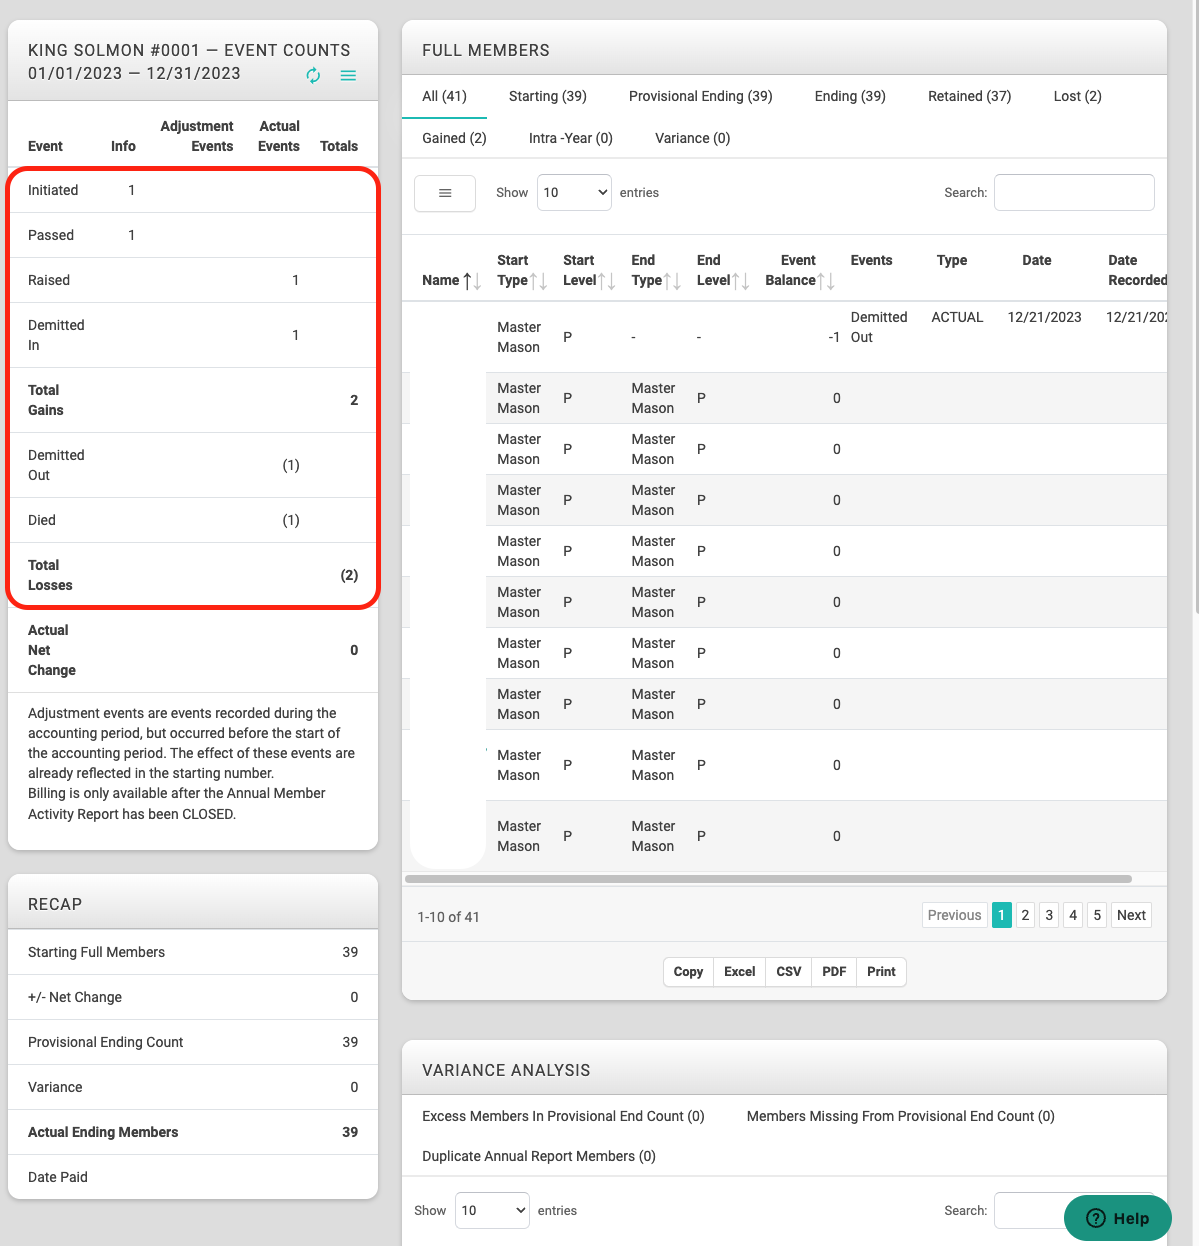Switch to the Variance (0) tab
This screenshot has width=1199, height=1246.
692,138
